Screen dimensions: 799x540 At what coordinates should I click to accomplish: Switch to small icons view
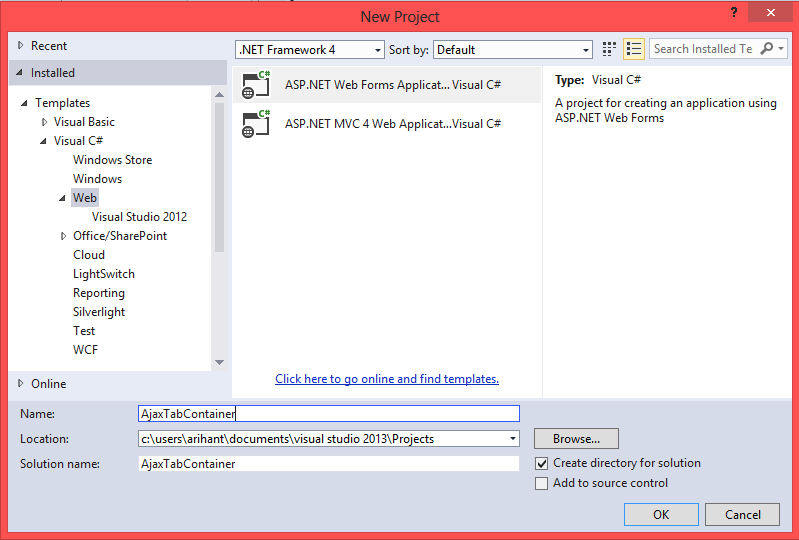click(609, 49)
